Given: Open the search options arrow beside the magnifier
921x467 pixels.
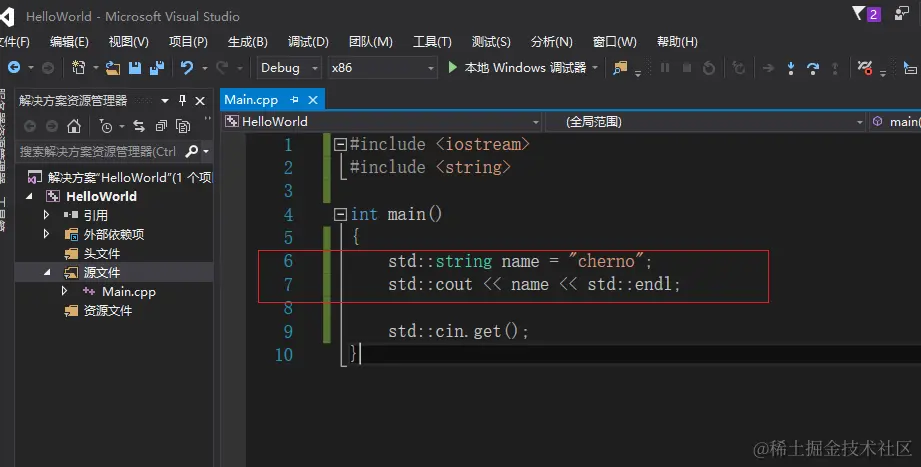Looking at the screenshot, I should click(x=206, y=152).
